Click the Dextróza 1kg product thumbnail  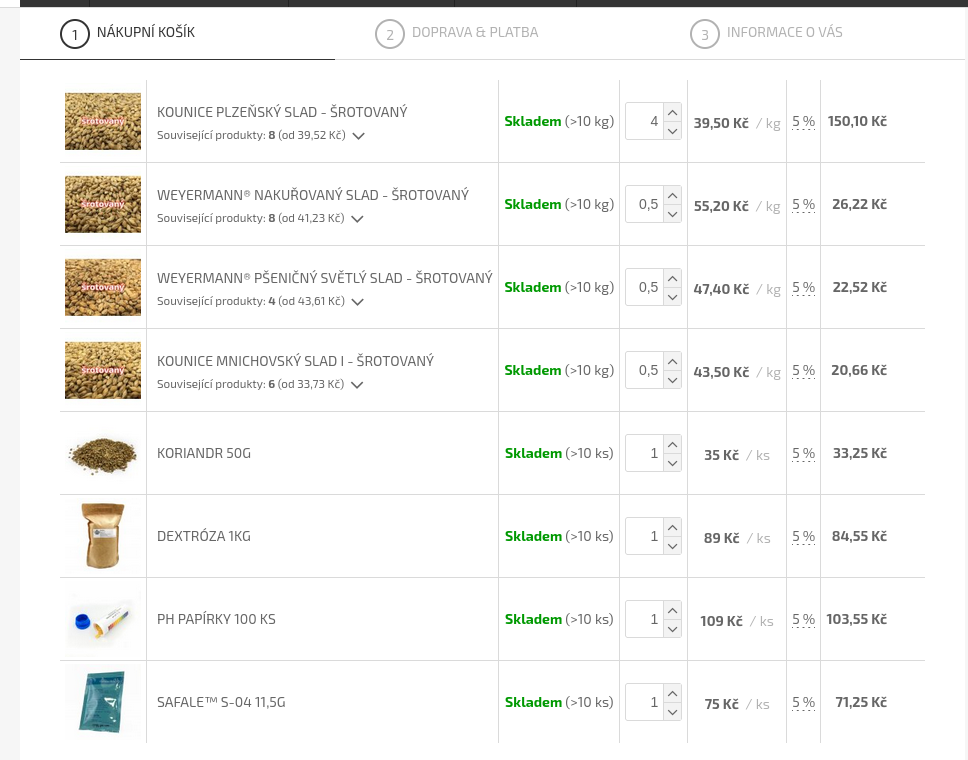click(103, 536)
